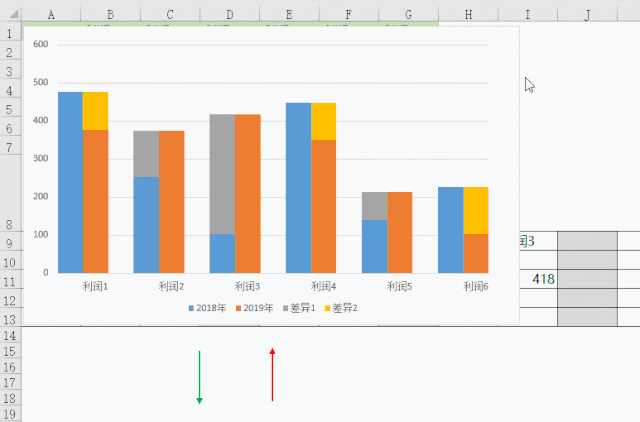This screenshot has width=640, height=422.
Task: Click the 利润5 category axis label
Action: 400,286
